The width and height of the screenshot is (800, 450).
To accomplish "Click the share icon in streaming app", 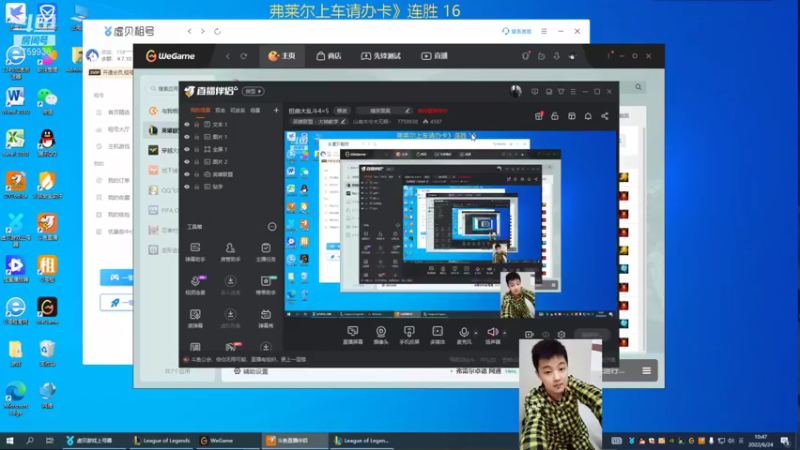I will click(605, 116).
